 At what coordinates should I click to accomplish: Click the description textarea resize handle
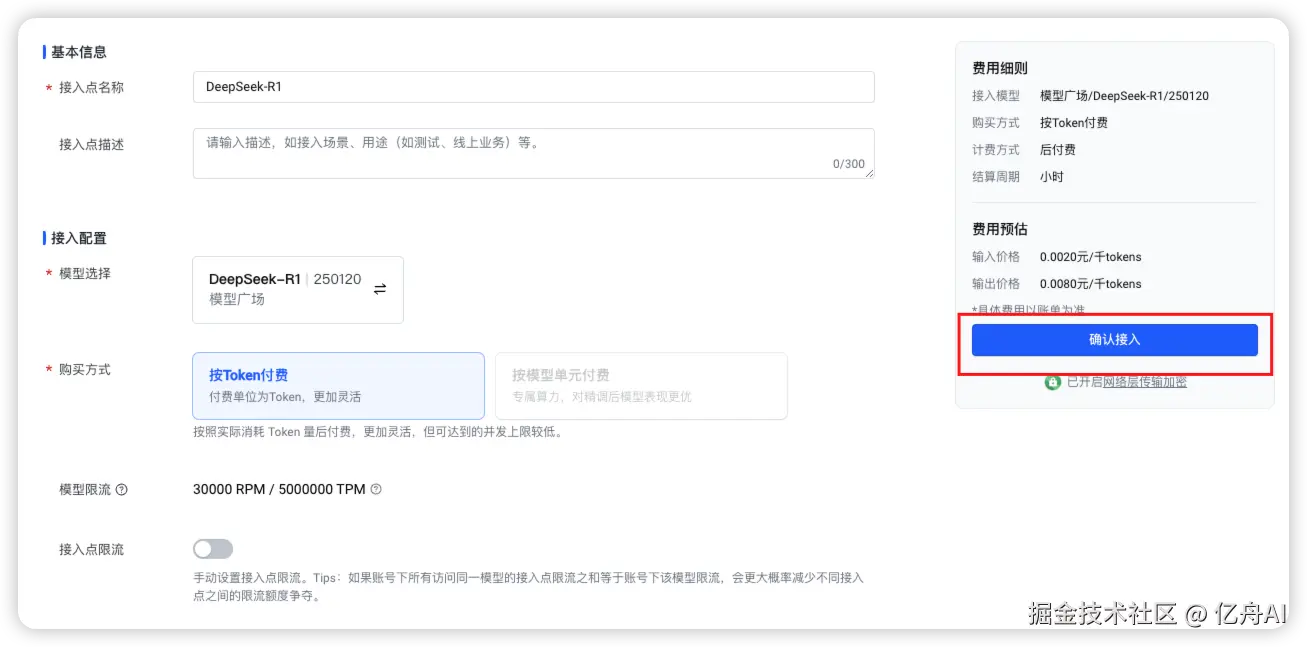point(869,173)
